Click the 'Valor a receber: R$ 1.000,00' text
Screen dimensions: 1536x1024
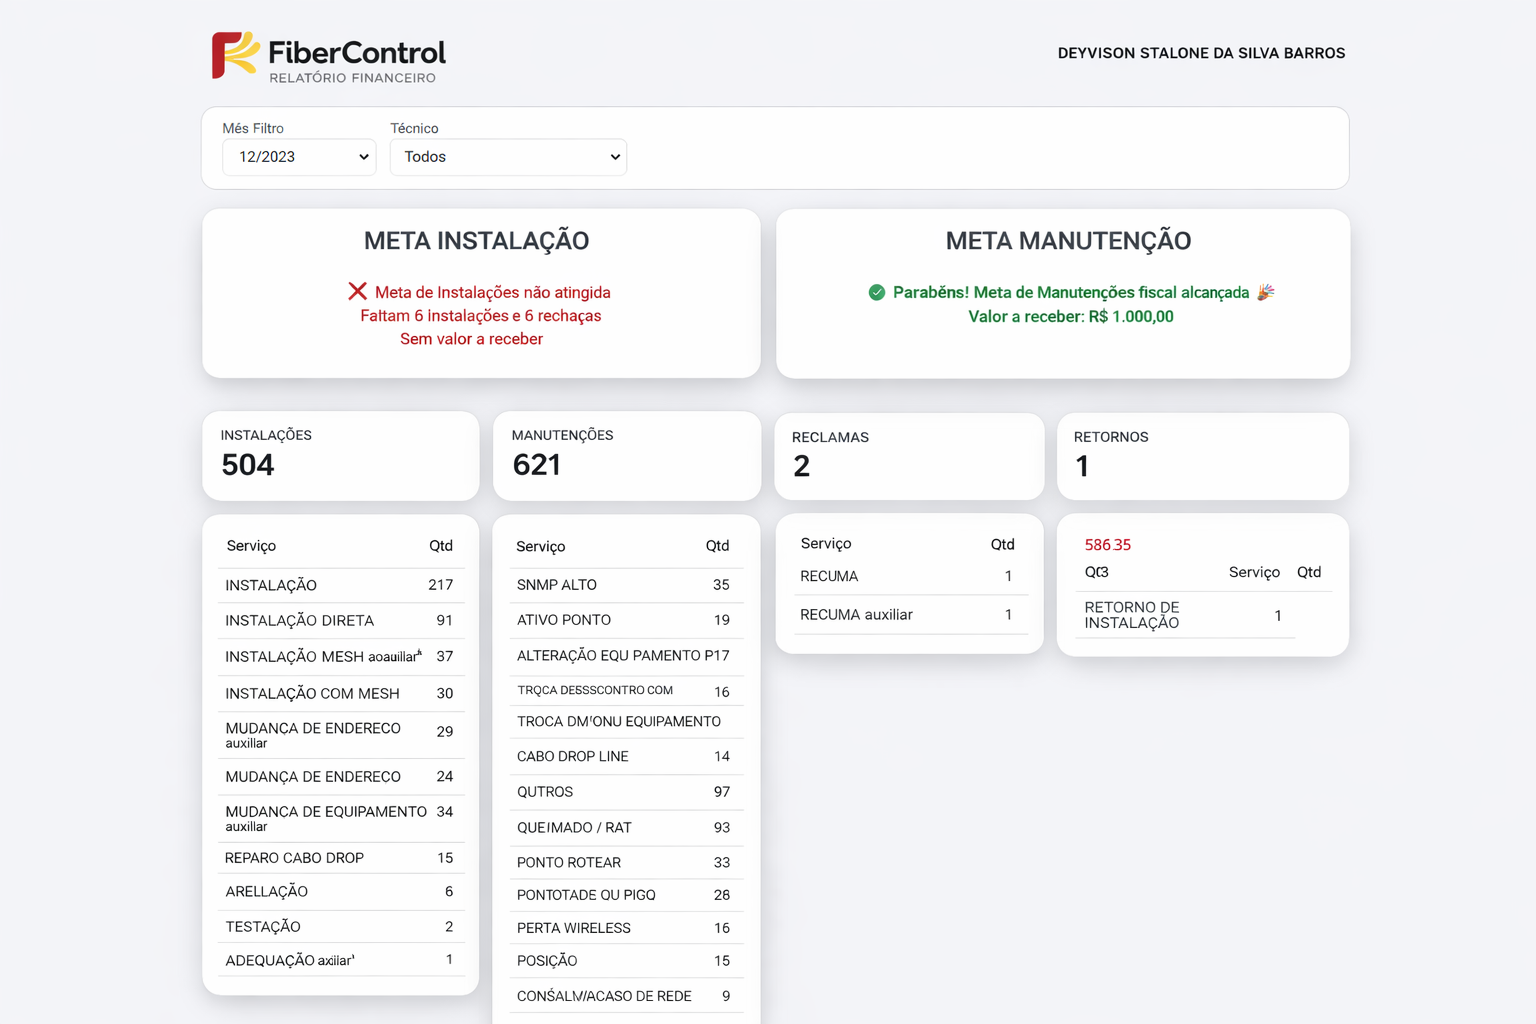coord(1070,316)
